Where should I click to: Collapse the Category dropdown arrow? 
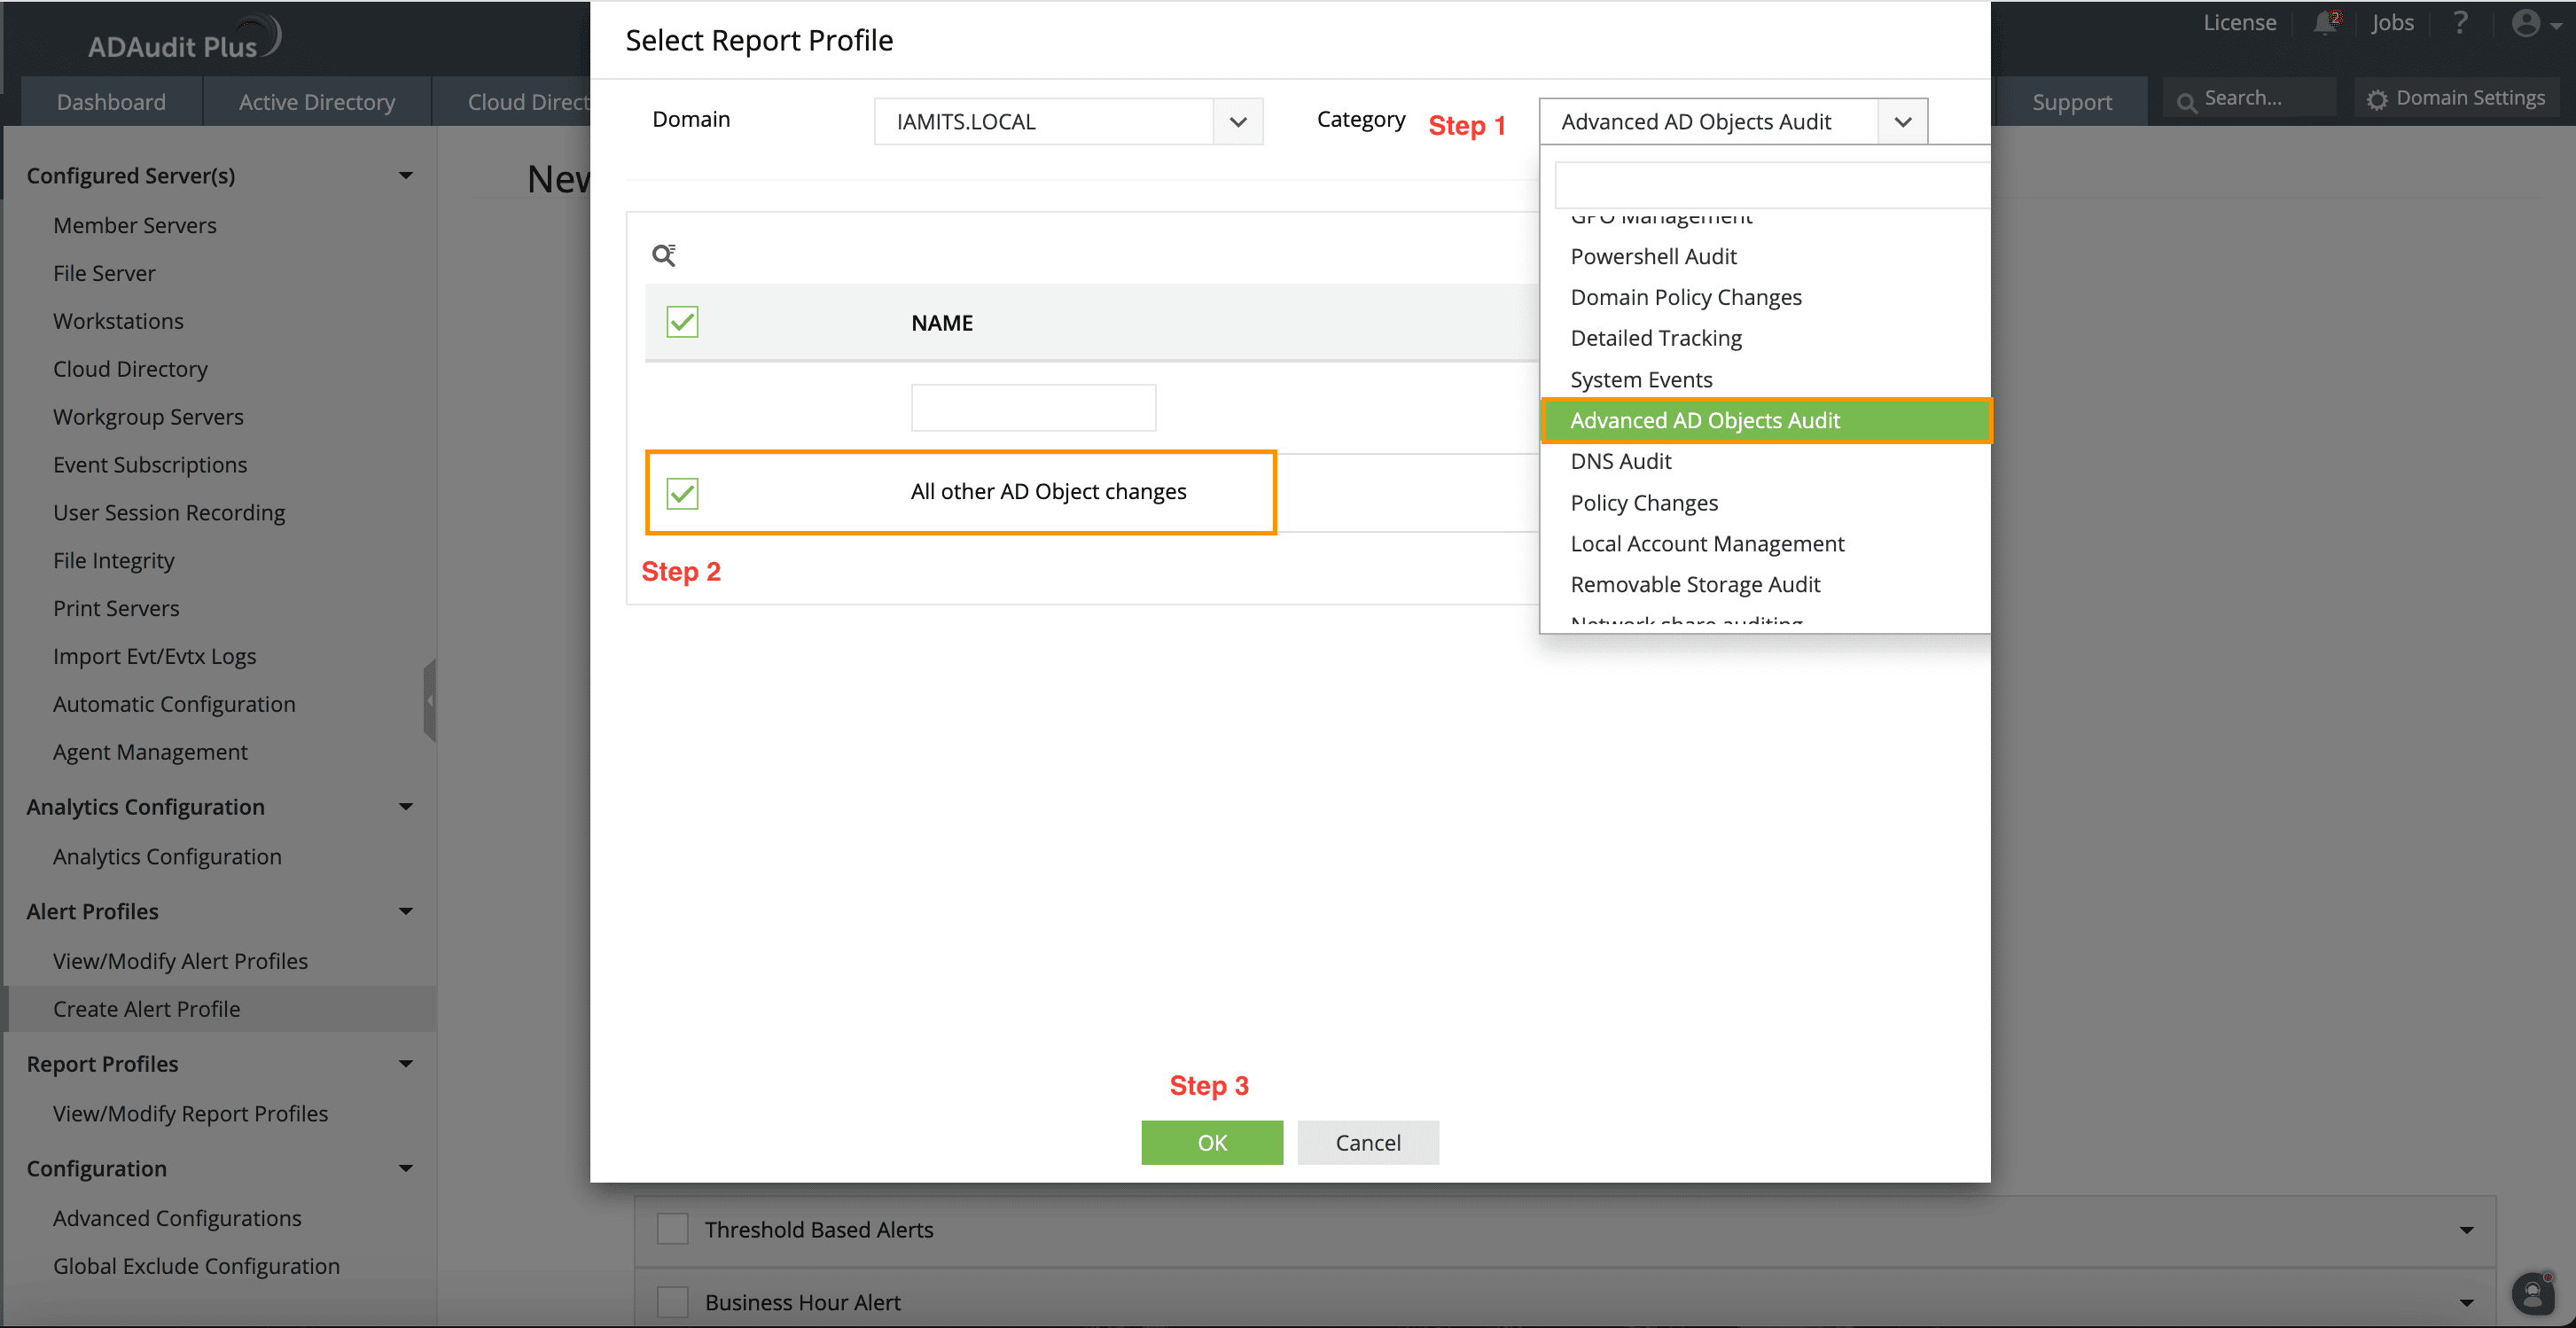(1902, 122)
